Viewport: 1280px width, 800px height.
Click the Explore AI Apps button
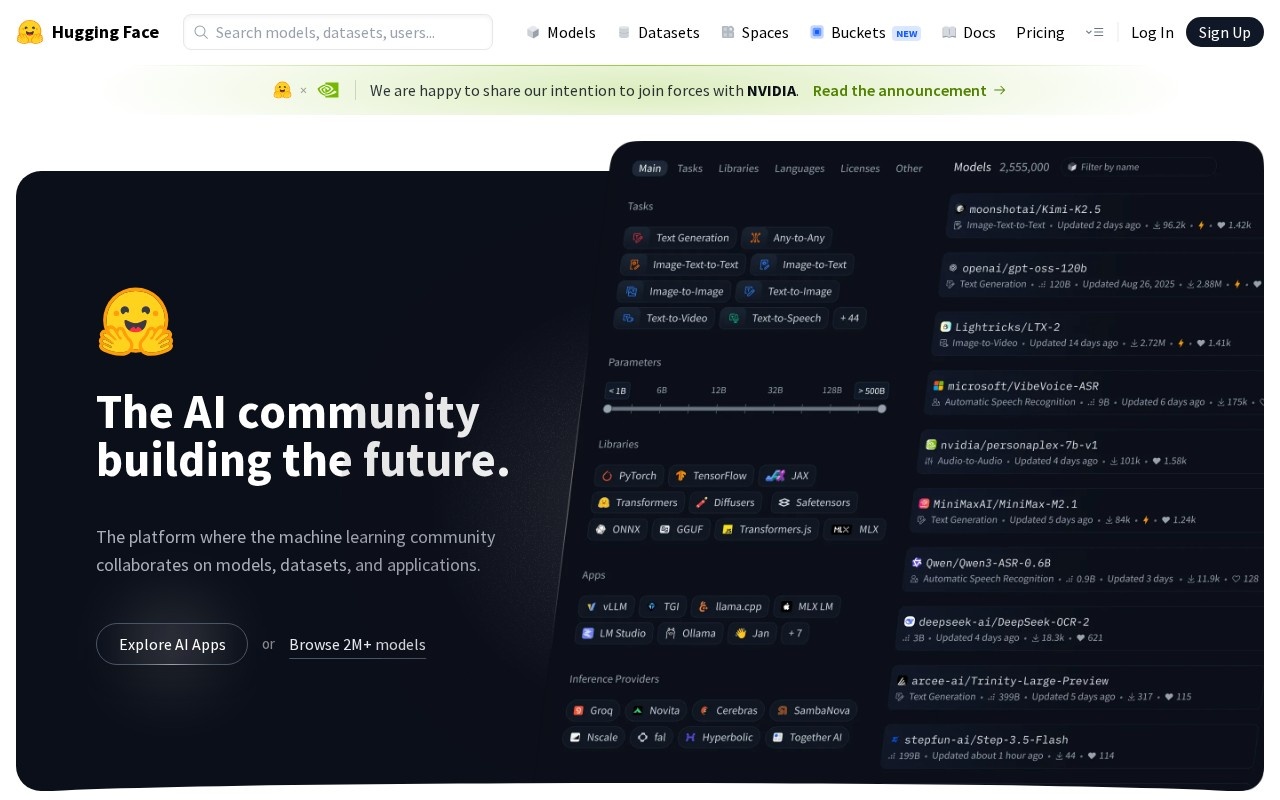point(172,644)
